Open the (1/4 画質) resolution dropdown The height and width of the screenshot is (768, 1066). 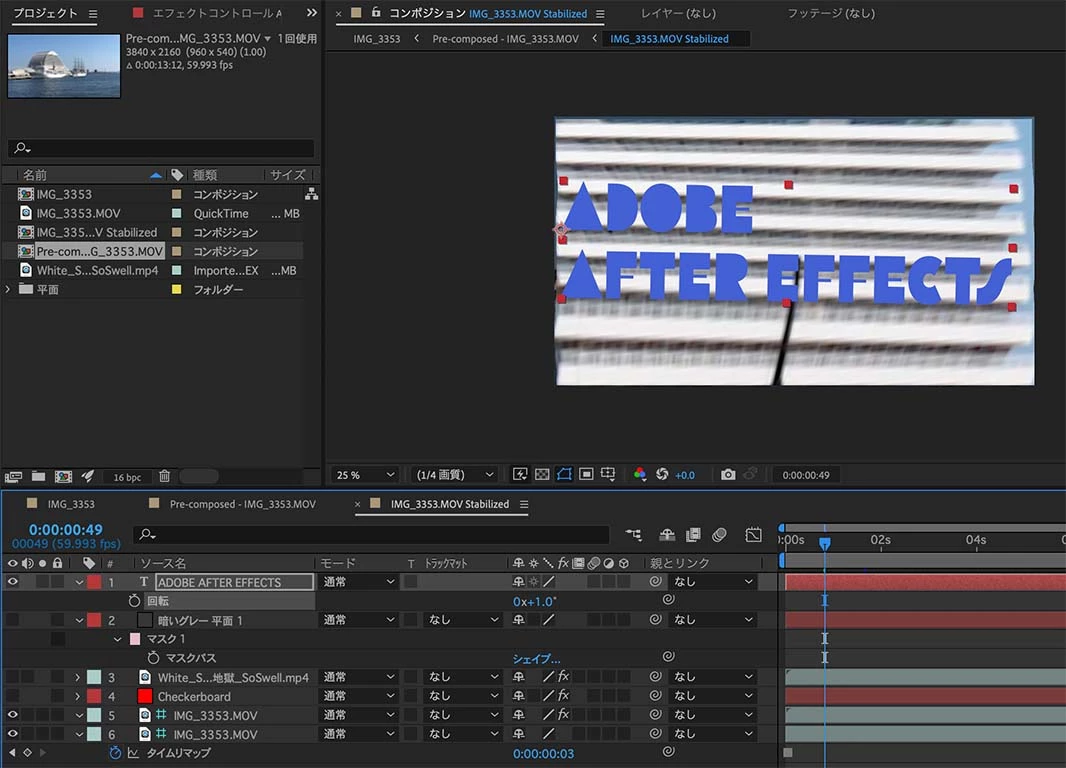point(454,475)
